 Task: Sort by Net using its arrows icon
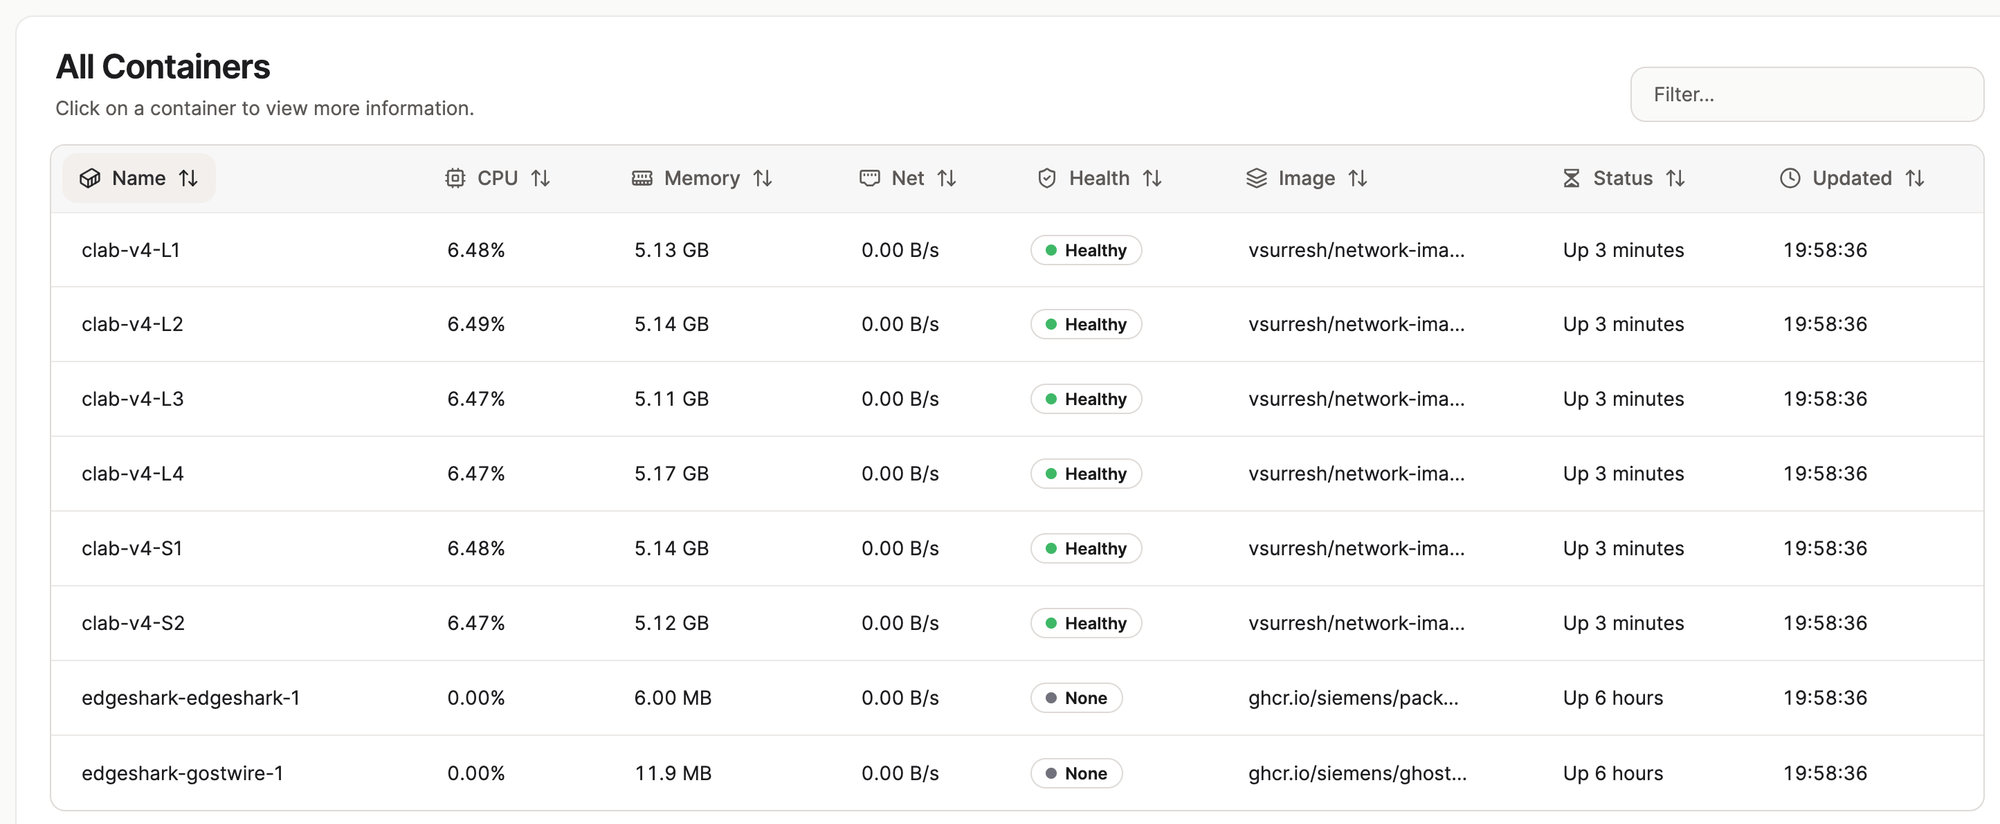[x=947, y=178]
